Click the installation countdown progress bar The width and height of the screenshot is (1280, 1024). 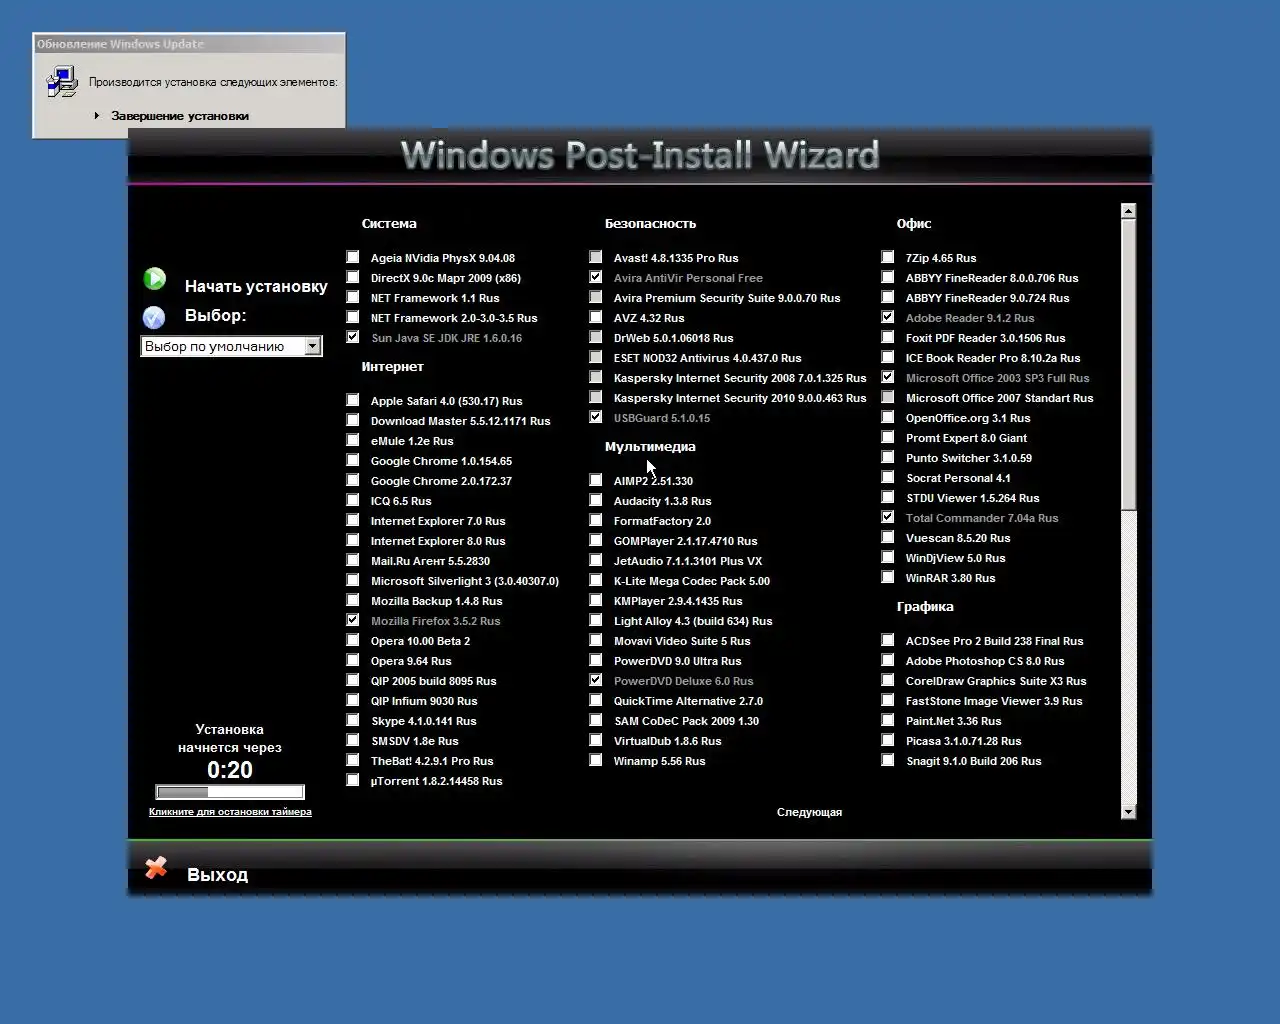[x=230, y=792]
